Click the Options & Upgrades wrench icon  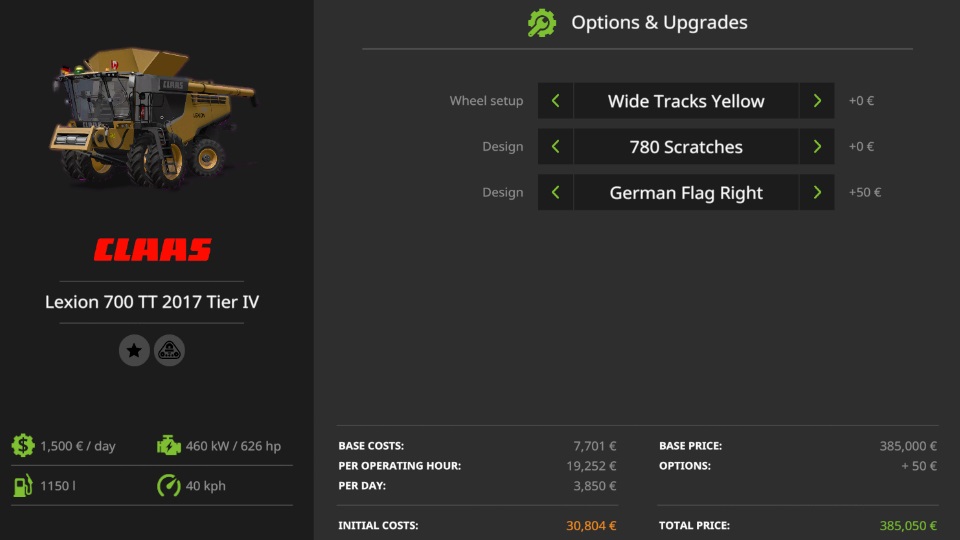[x=542, y=23]
